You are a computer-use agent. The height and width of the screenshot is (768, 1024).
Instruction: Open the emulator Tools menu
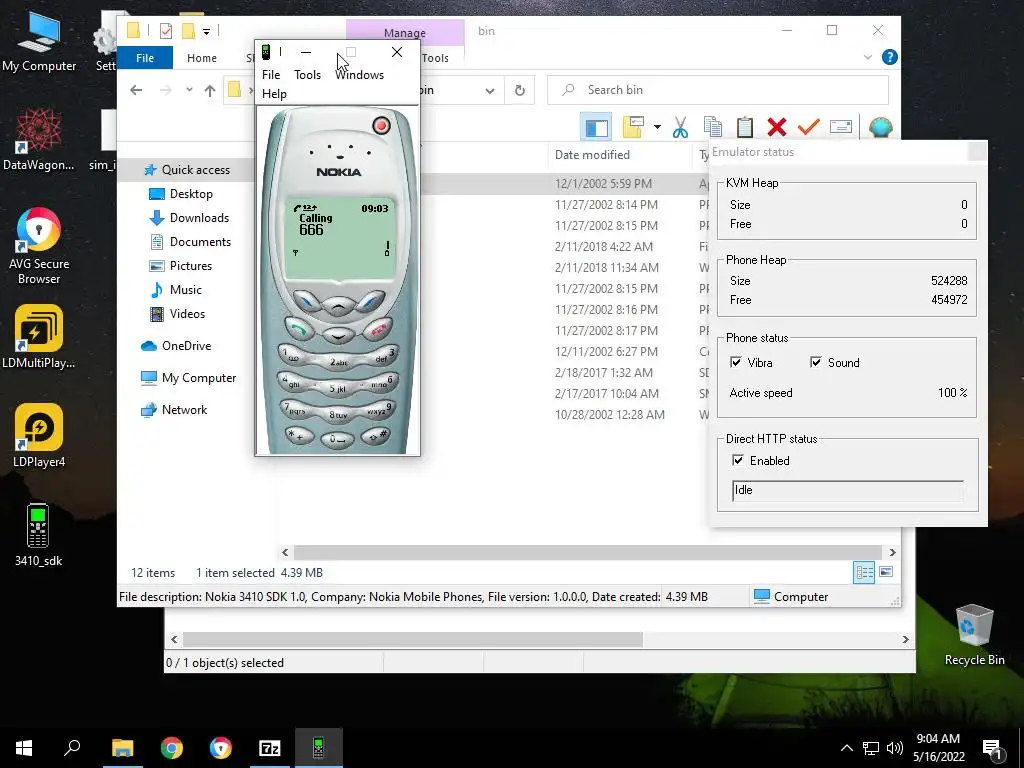point(307,74)
